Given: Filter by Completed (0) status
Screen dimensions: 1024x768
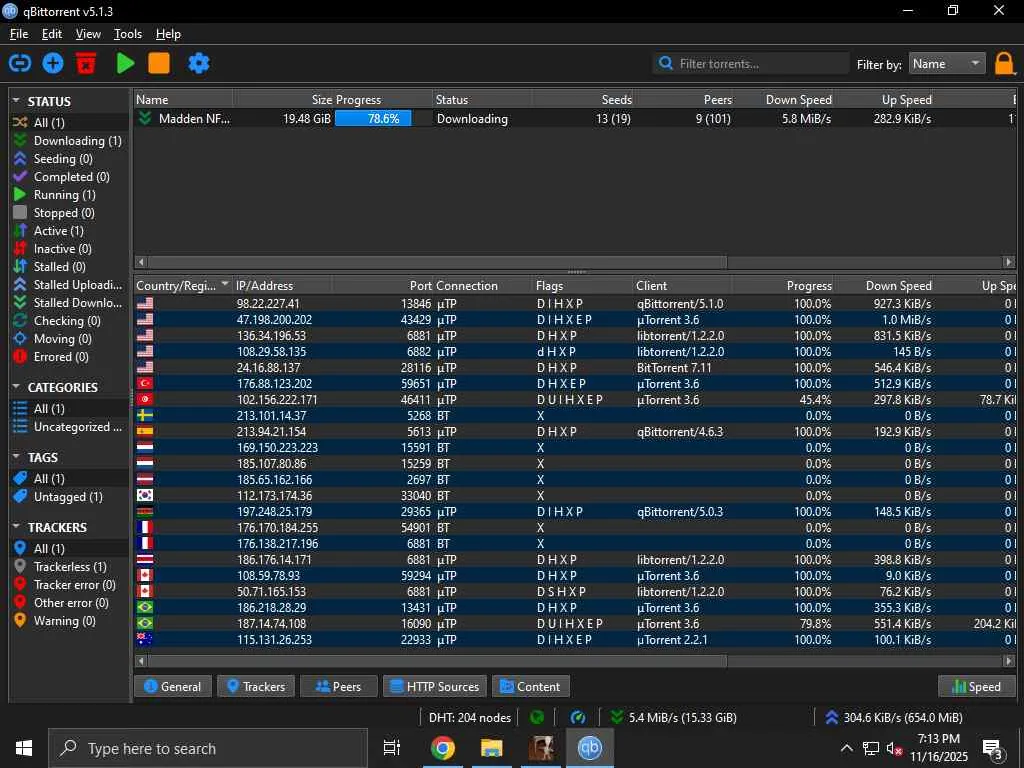Looking at the screenshot, I should pyautogui.click(x=62, y=176).
